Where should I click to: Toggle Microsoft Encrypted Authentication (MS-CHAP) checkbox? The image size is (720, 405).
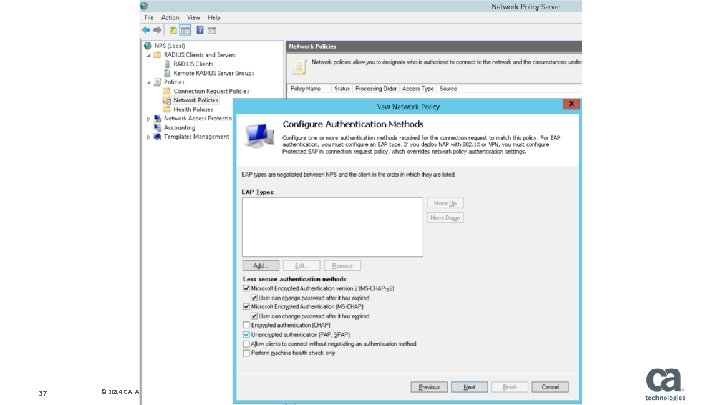click(247, 307)
